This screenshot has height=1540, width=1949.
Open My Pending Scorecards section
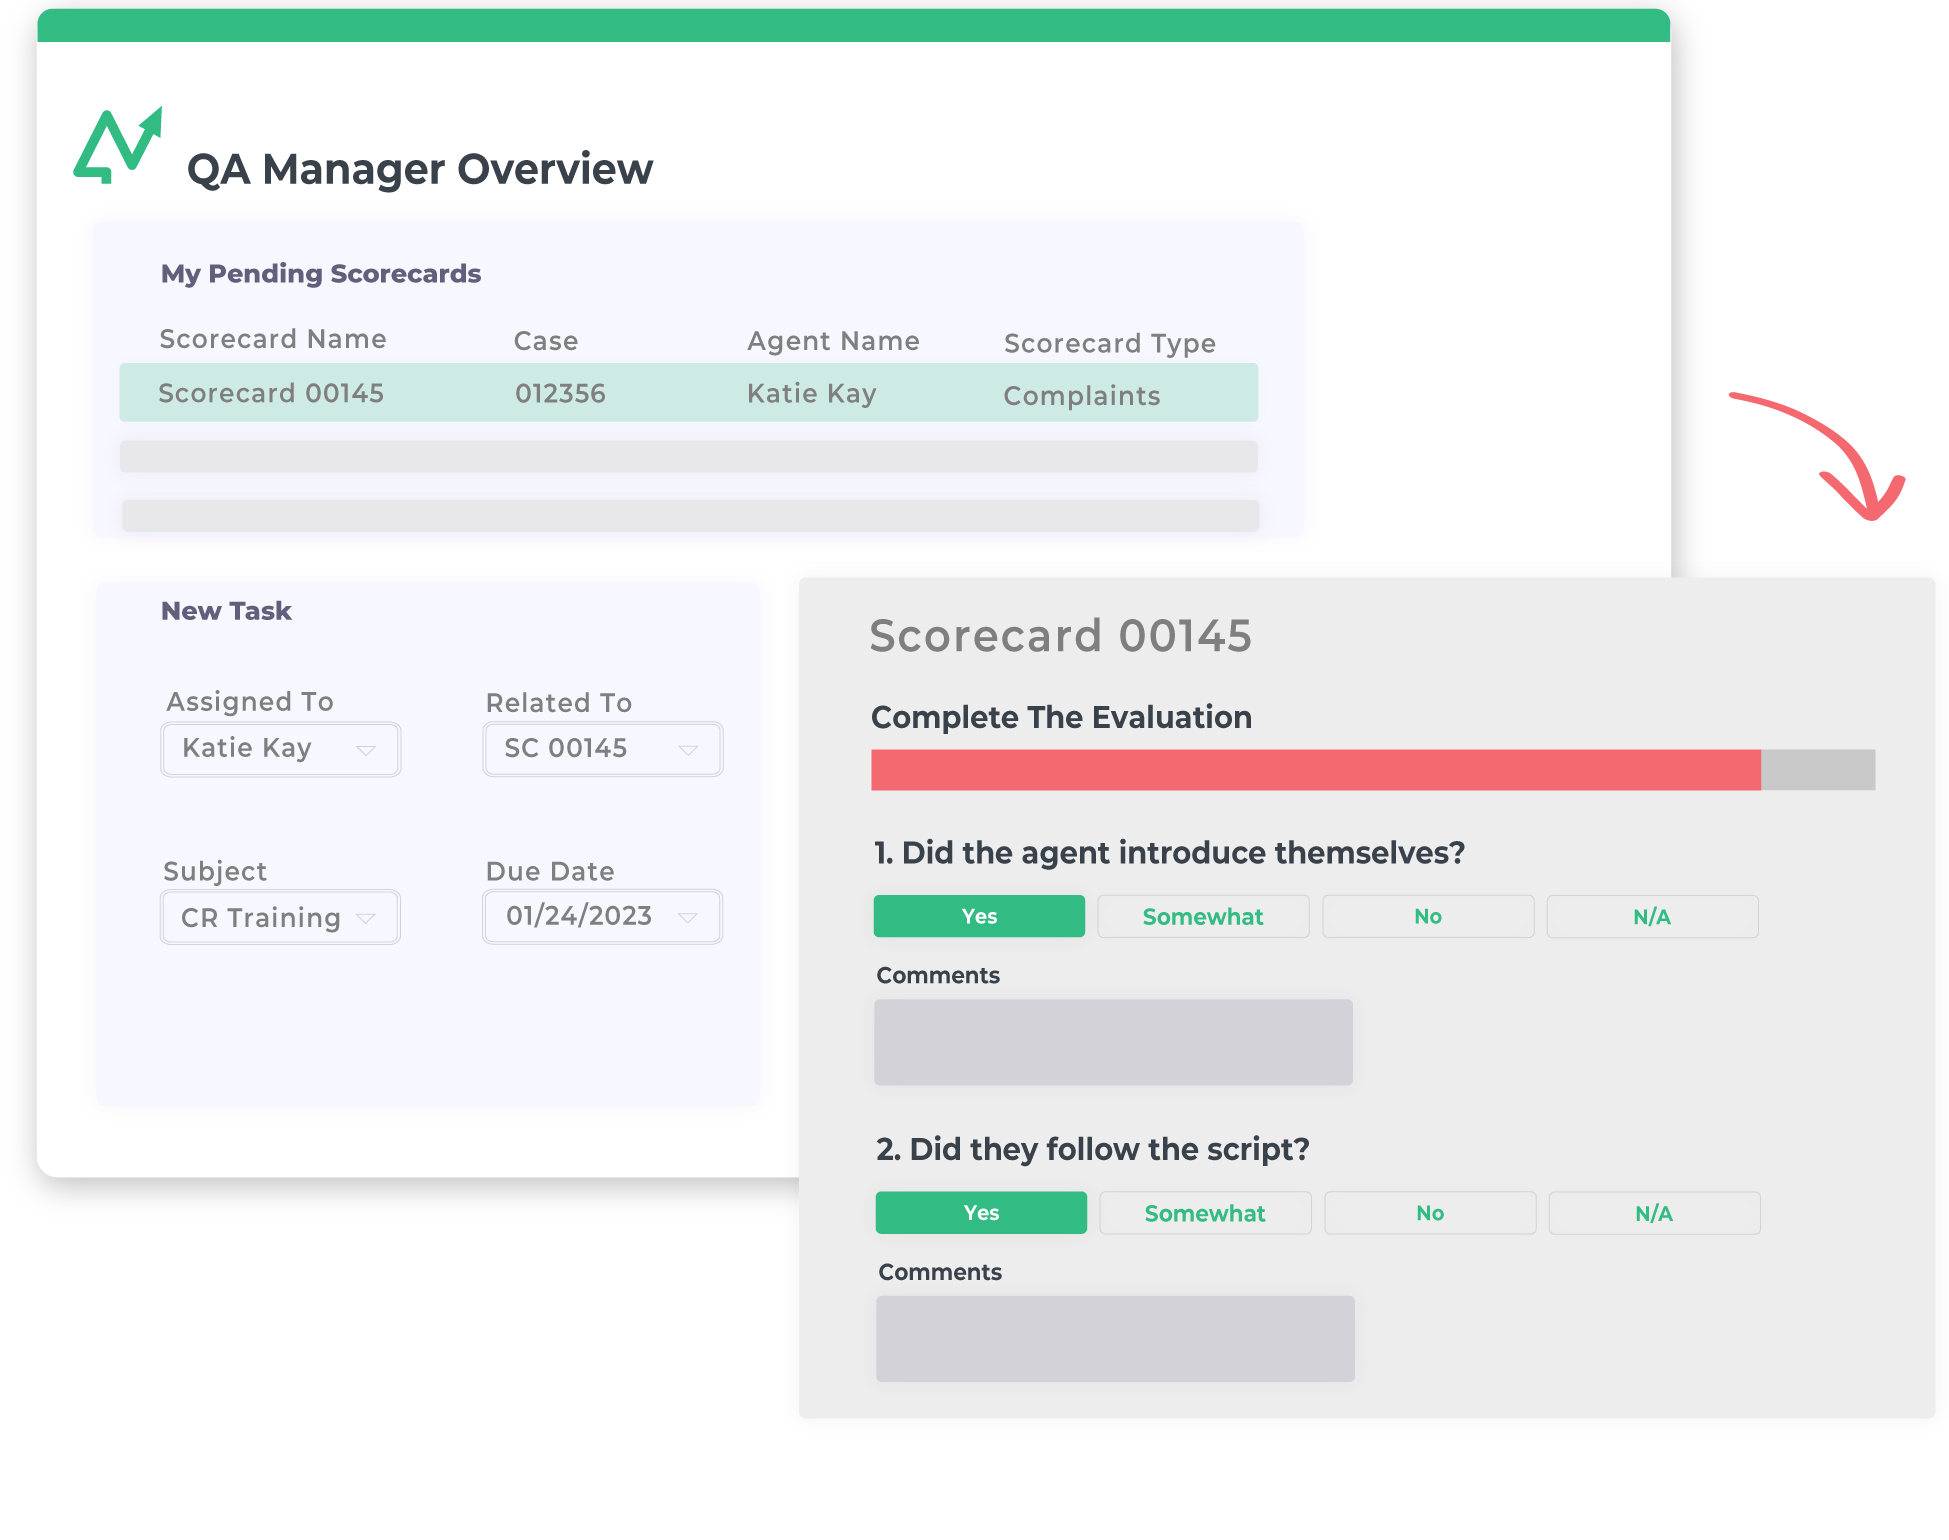(x=320, y=273)
